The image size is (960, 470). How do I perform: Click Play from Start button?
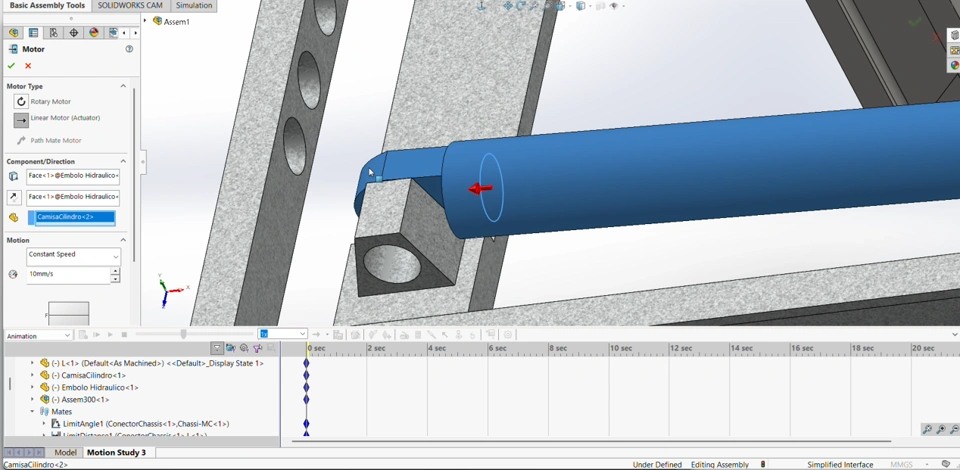(97, 335)
